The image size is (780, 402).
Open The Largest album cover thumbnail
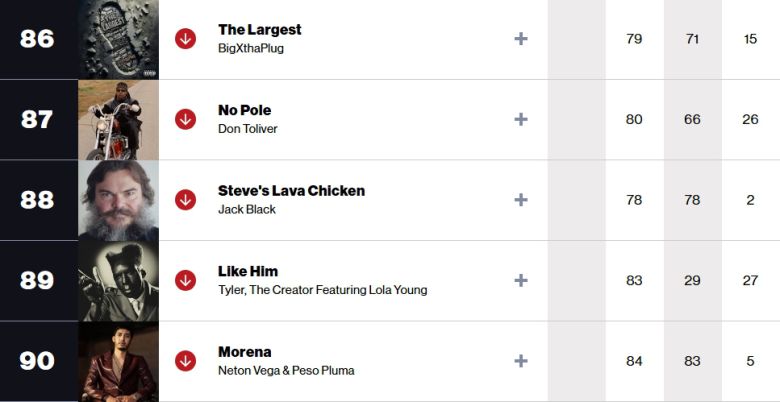point(118,39)
